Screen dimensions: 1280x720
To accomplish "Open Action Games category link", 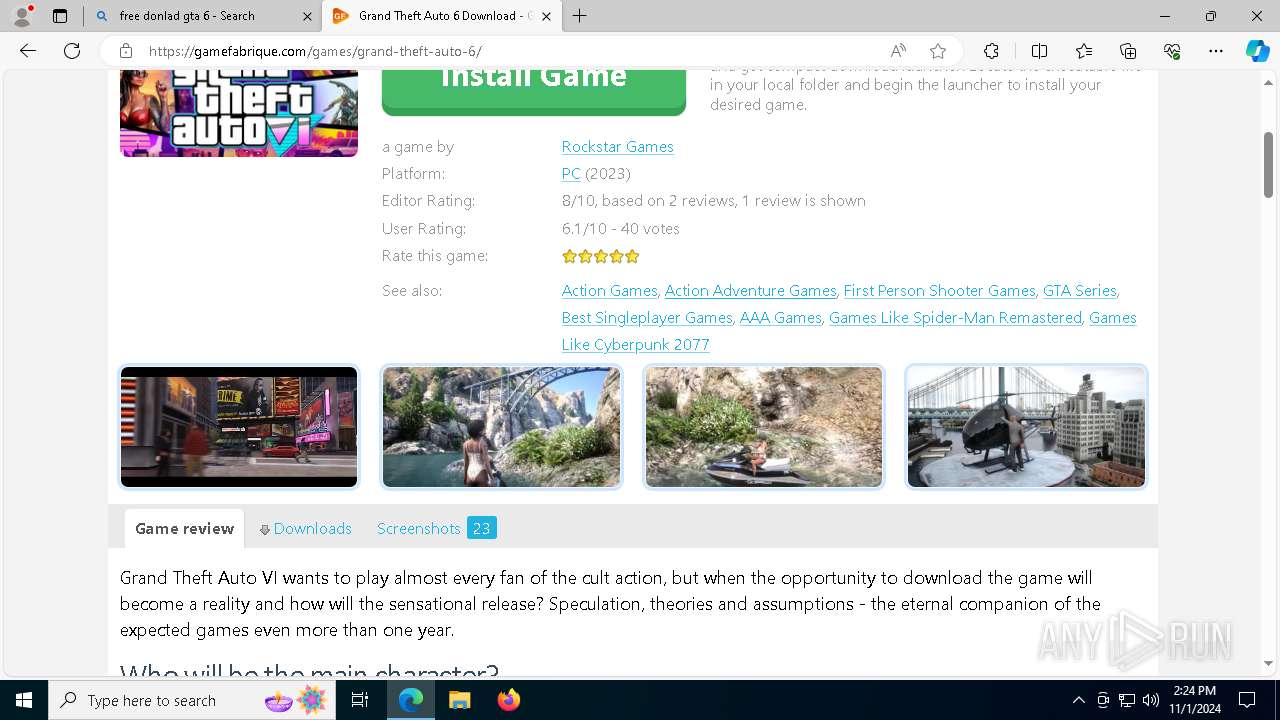I will click(x=609, y=290).
